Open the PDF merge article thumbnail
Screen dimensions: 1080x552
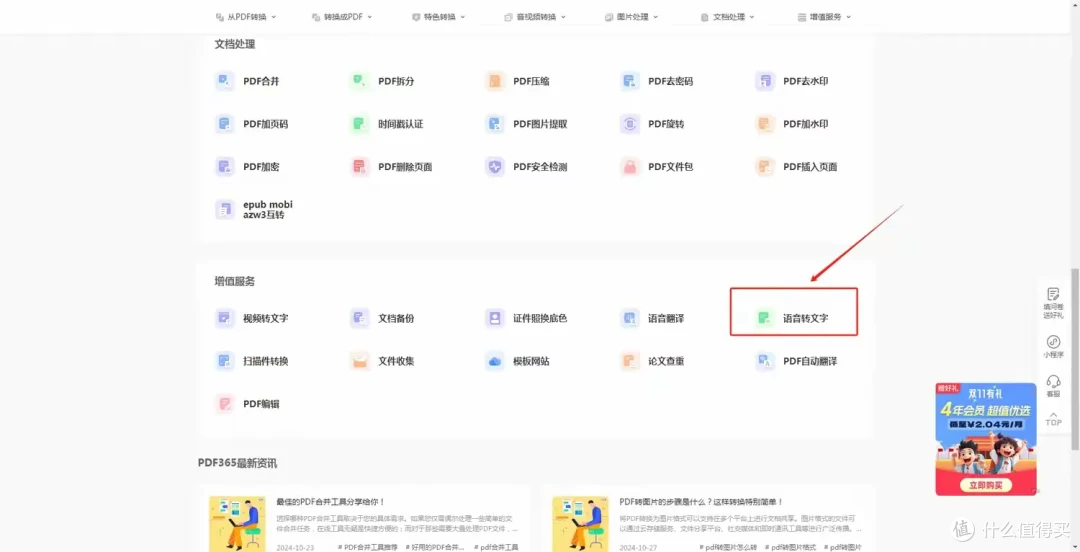pos(237,524)
